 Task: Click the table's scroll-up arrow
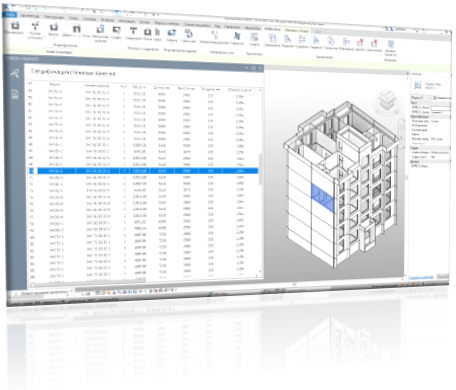260,90
